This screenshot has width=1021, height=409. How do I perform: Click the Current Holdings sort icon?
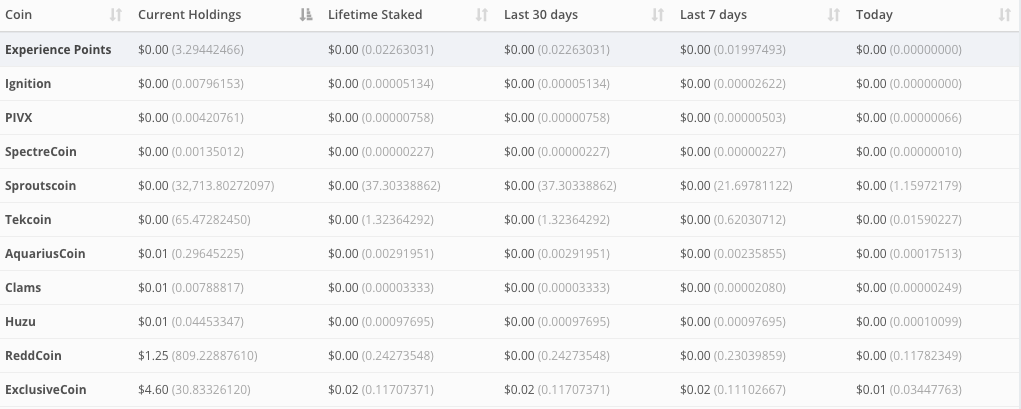pos(306,15)
